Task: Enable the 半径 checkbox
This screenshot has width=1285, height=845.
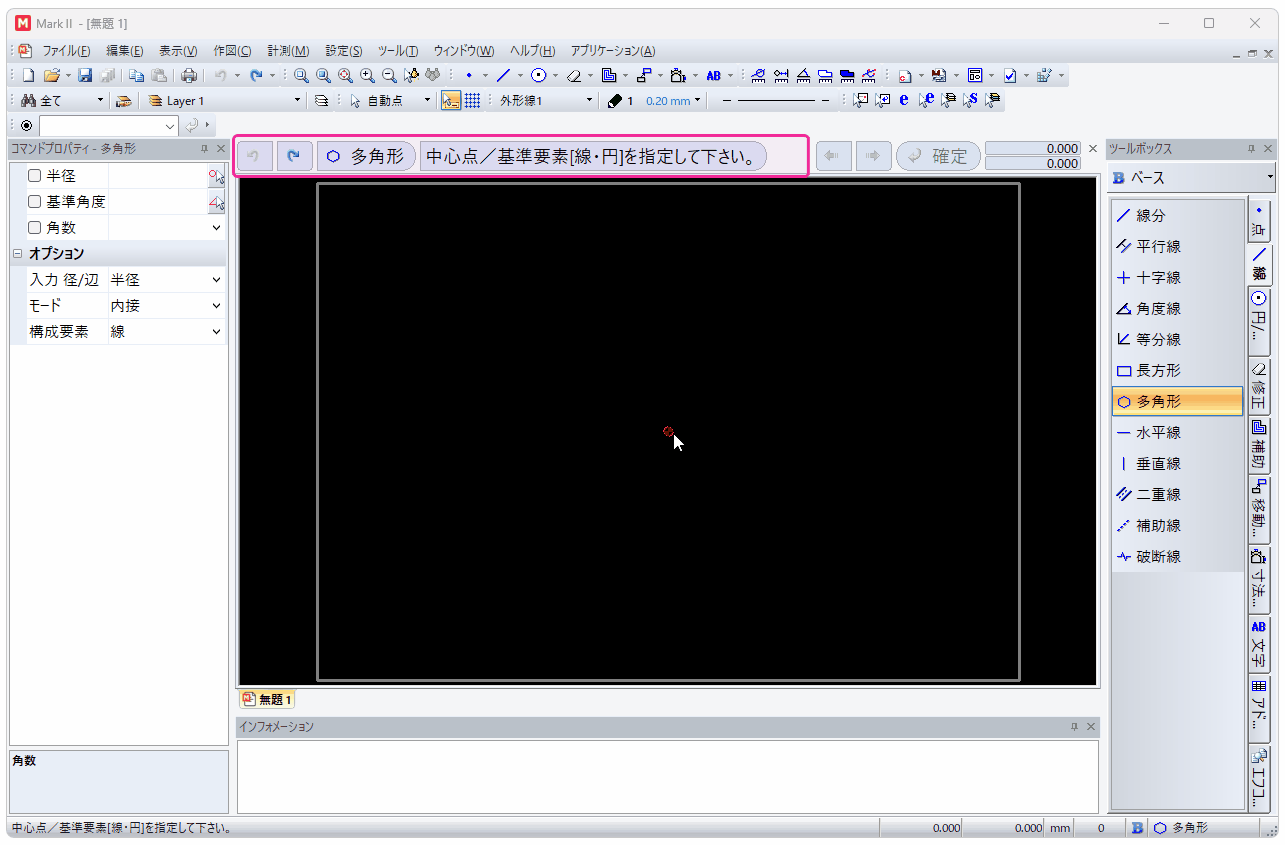Action: click(35, 176)
